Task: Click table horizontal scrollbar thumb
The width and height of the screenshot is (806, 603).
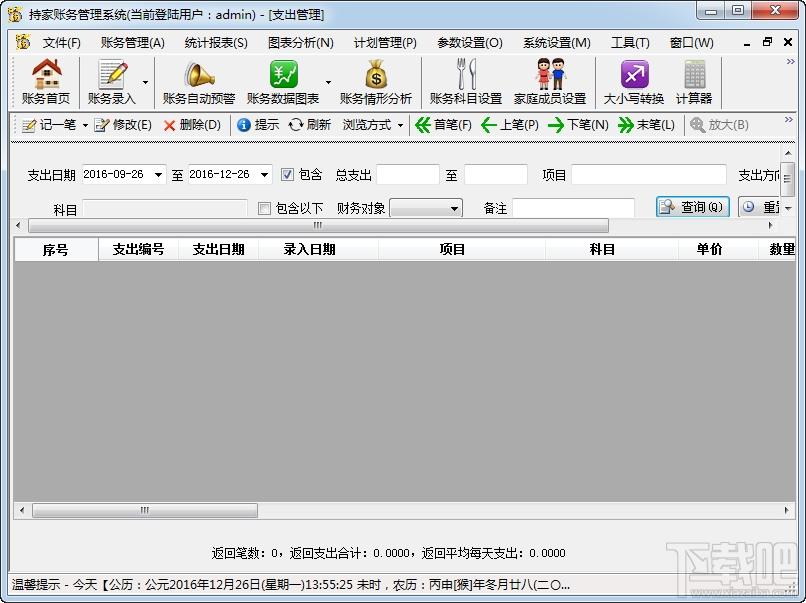Action: 145,510
